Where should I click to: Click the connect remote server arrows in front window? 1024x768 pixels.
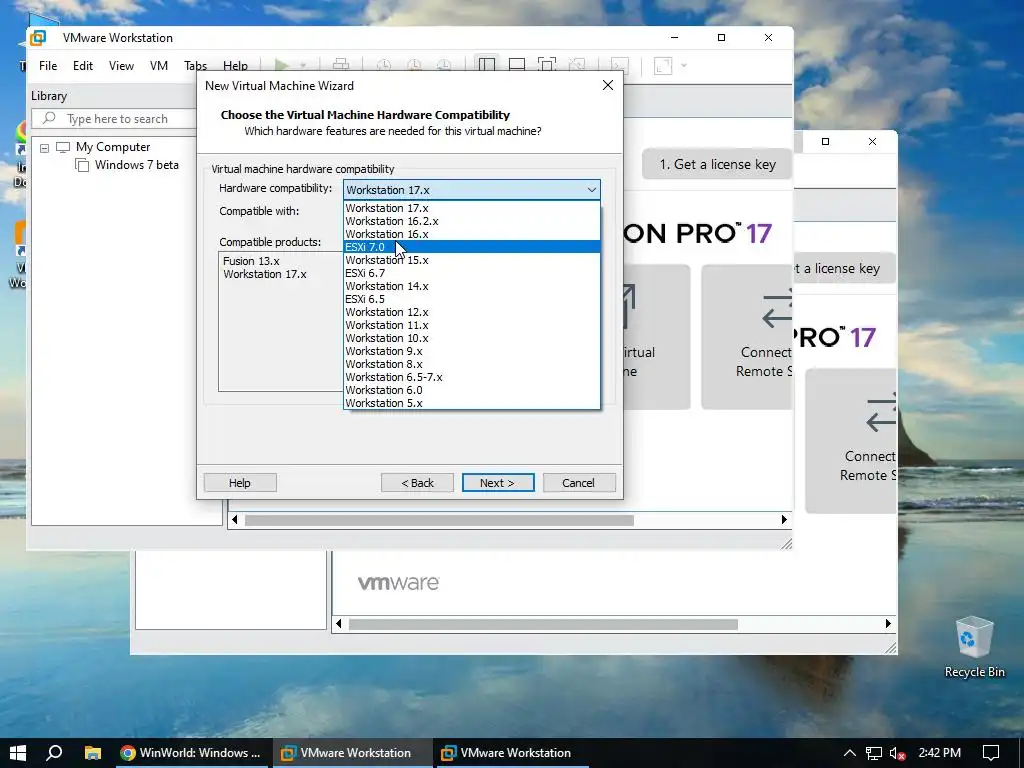[x=777, y=310]
